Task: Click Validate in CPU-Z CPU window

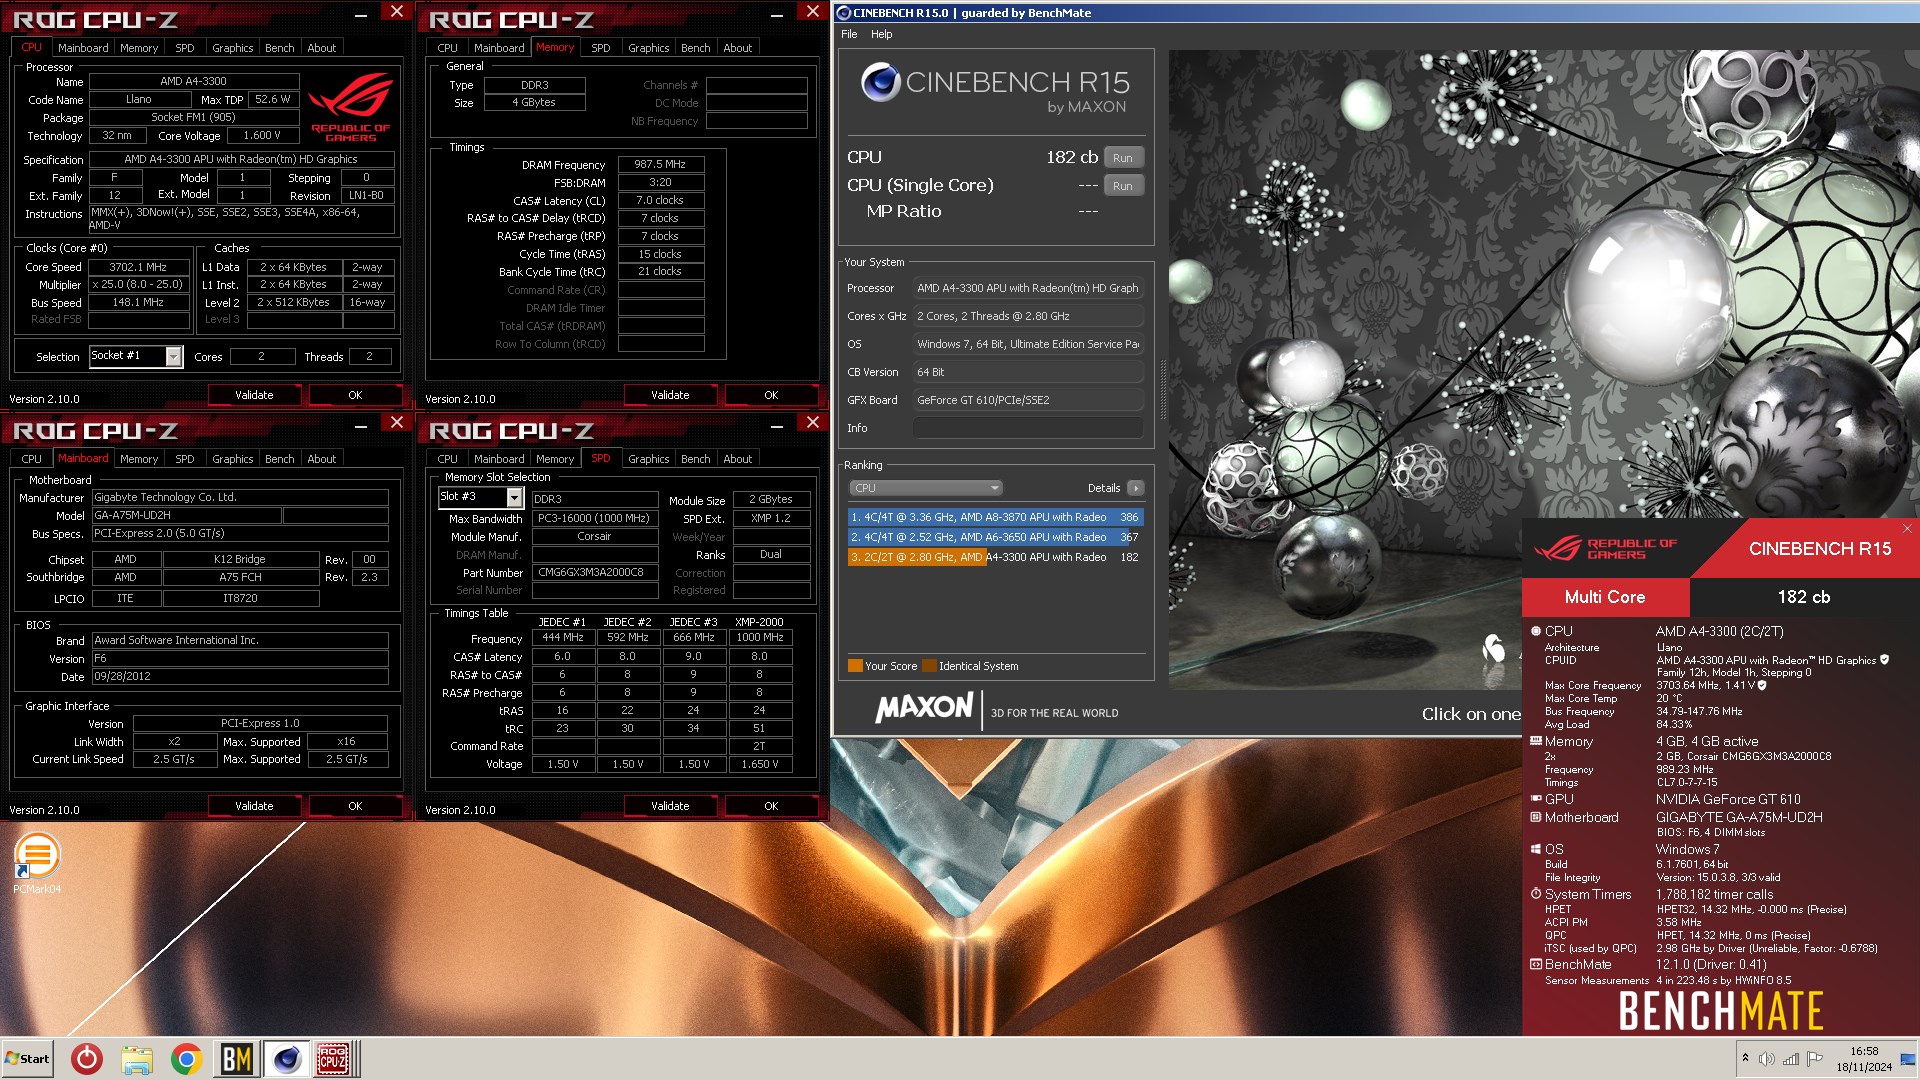Action: [x=254, y=395]
